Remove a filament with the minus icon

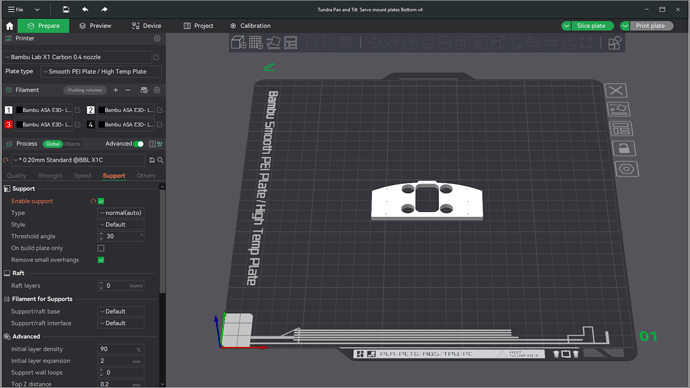[x=128, y=90]
